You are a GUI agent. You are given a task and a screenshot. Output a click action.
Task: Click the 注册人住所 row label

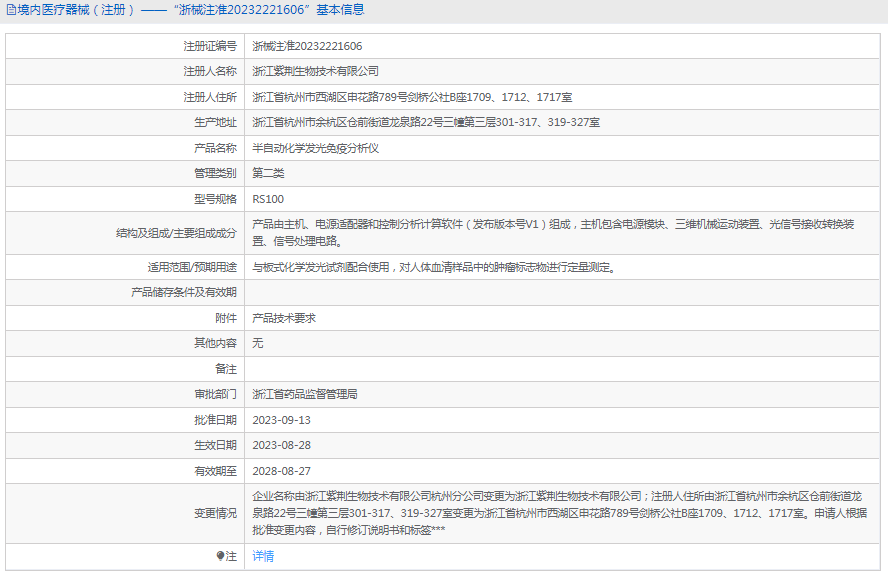click(210, 97)
